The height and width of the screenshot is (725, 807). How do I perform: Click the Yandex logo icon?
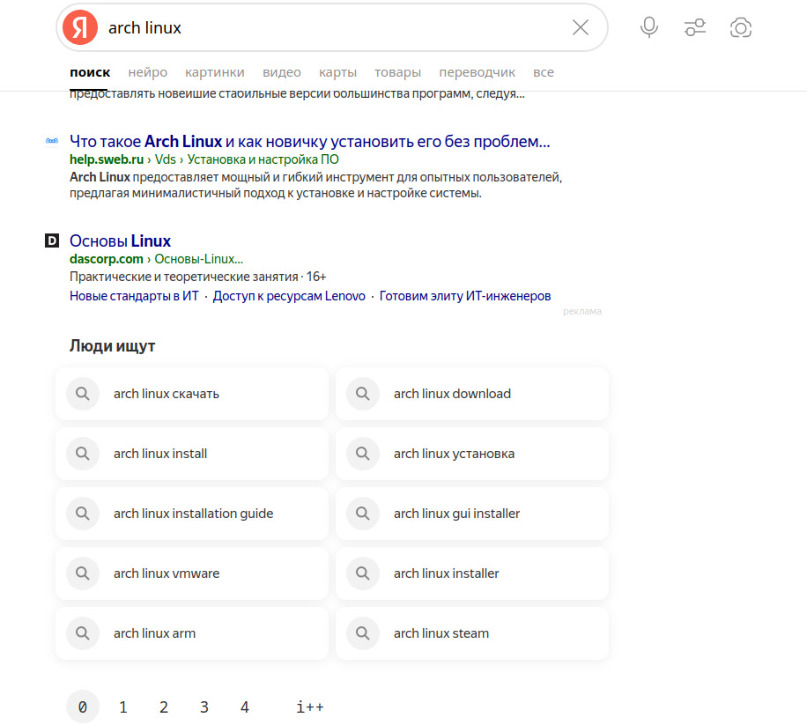click(x=80, y=27)
